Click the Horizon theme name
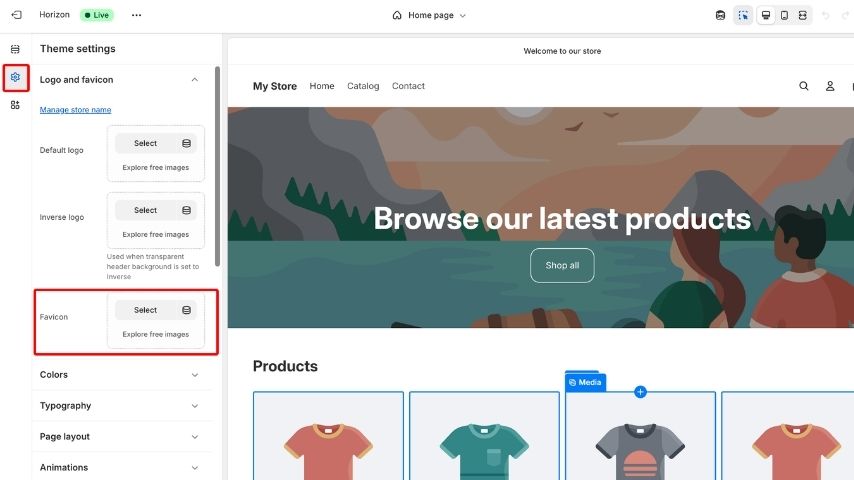854x480 pixels. [54, 15]
